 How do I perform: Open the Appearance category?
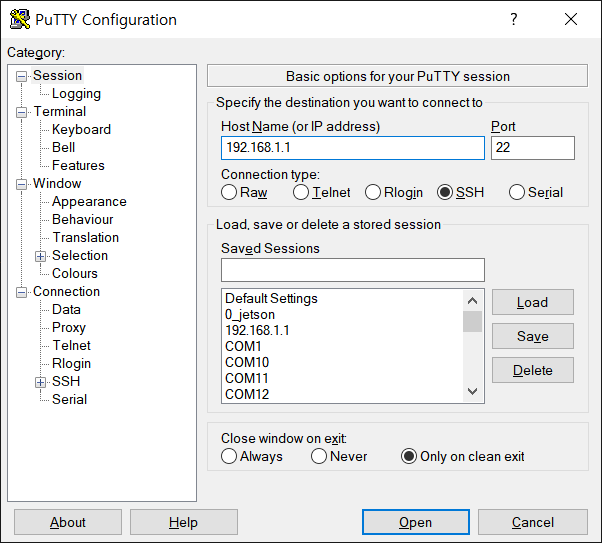tap(89, 202)
